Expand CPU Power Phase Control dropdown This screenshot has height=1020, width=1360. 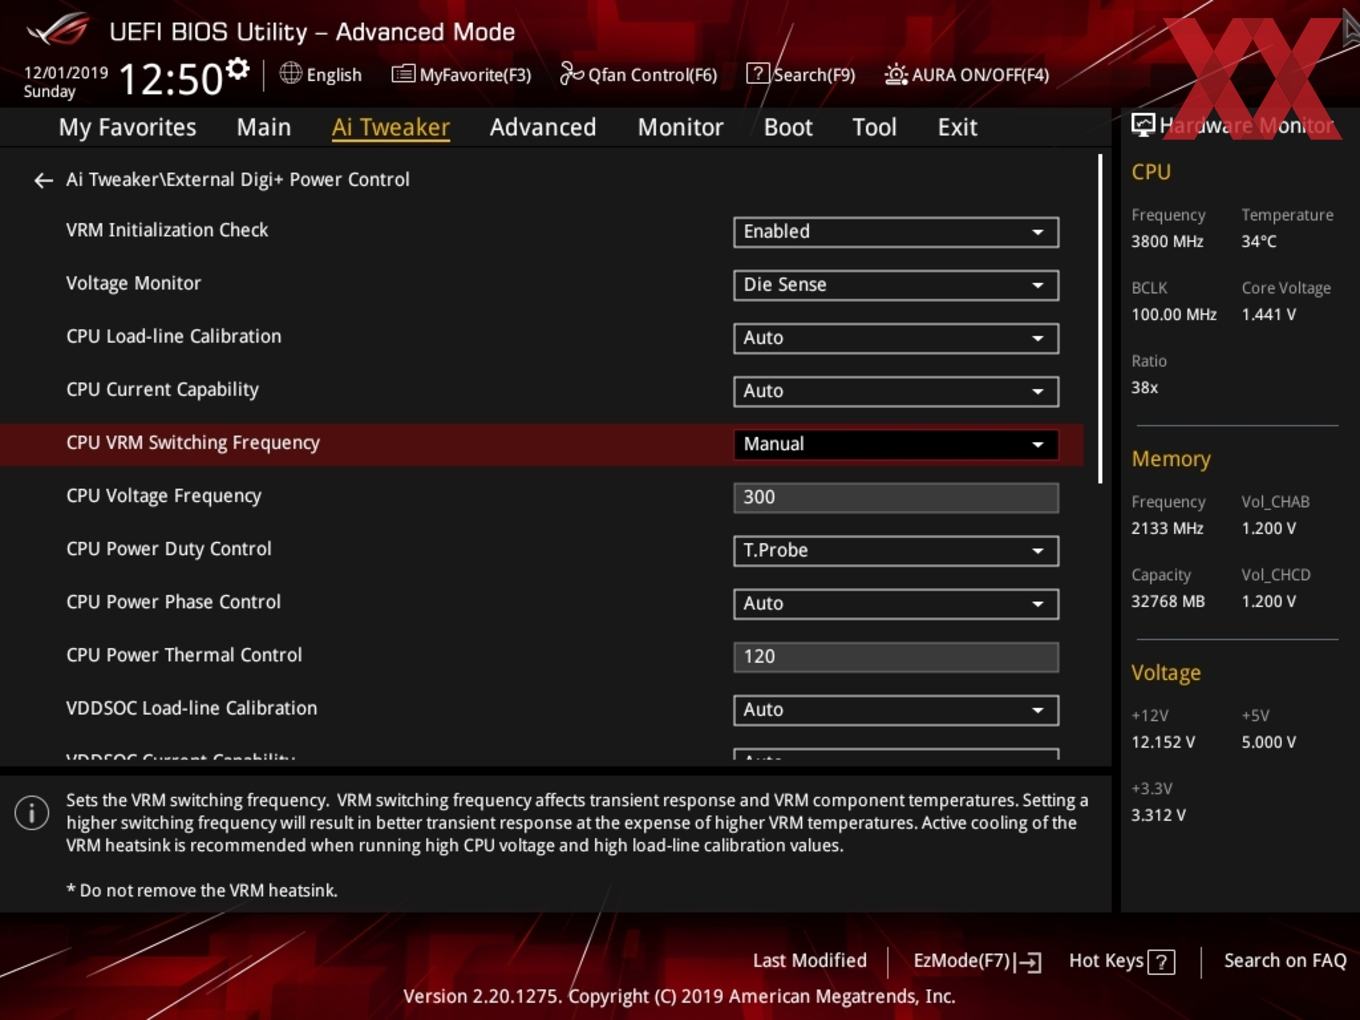(x=896, y=603)
